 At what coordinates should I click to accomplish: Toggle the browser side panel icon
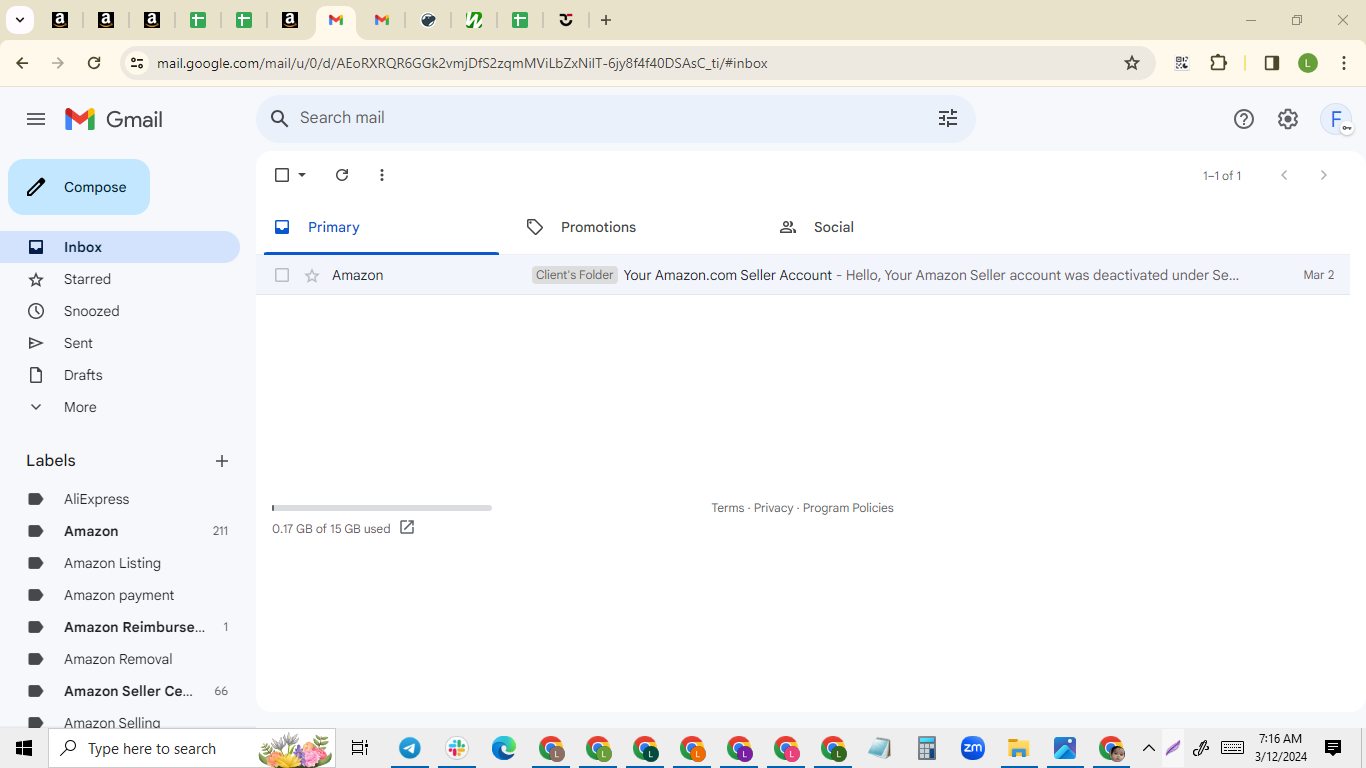(x=1272, y=63)
